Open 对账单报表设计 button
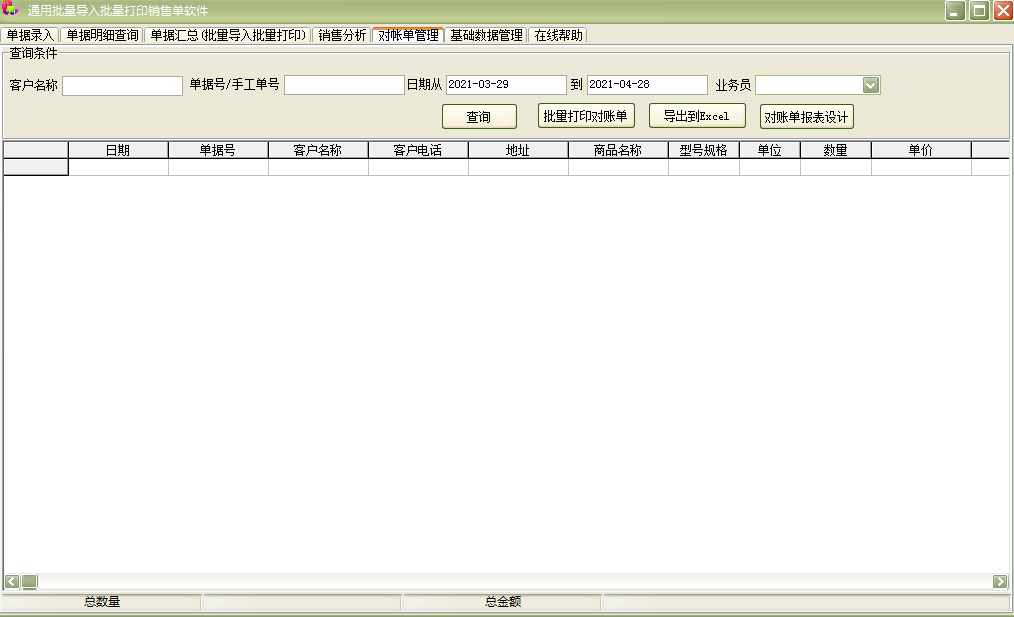 click(806, 116)
